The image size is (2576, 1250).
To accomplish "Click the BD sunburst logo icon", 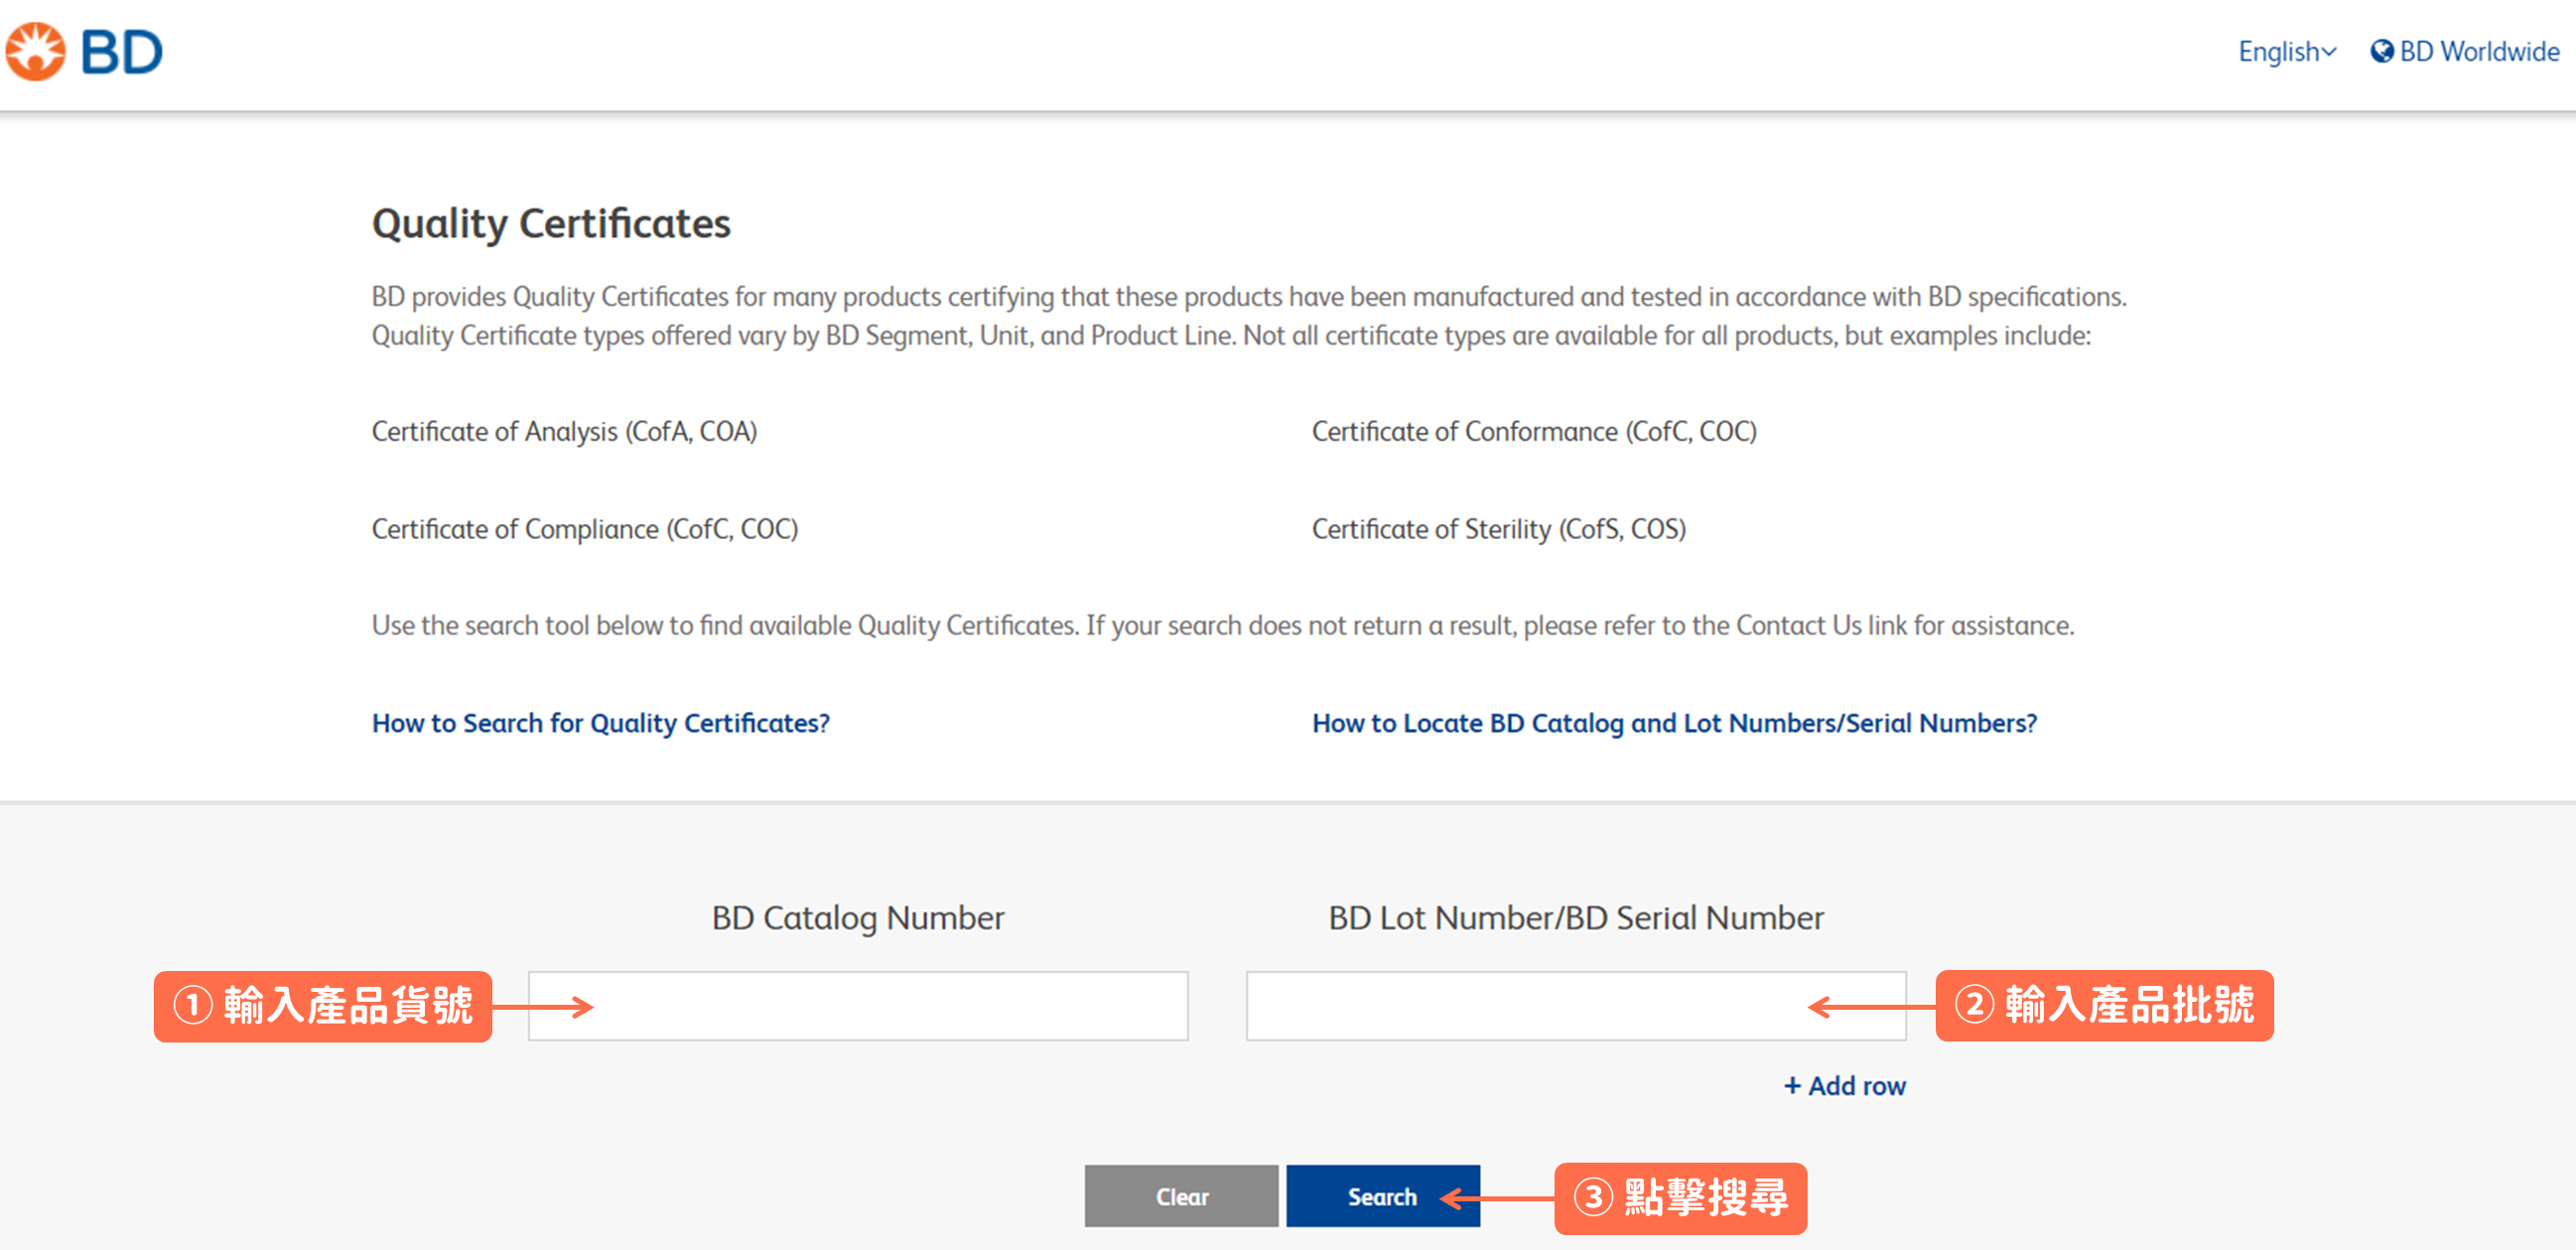I will (36, 51).
